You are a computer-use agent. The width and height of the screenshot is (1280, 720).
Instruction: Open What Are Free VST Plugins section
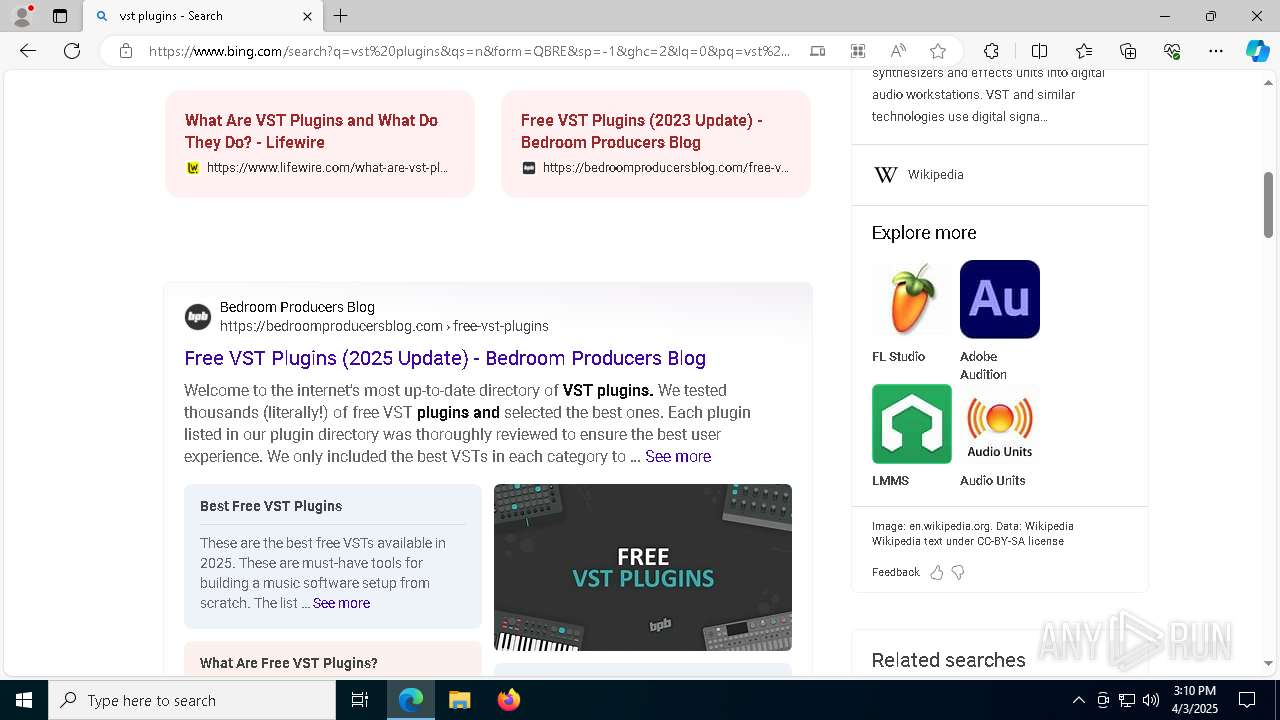click(289, 663)
